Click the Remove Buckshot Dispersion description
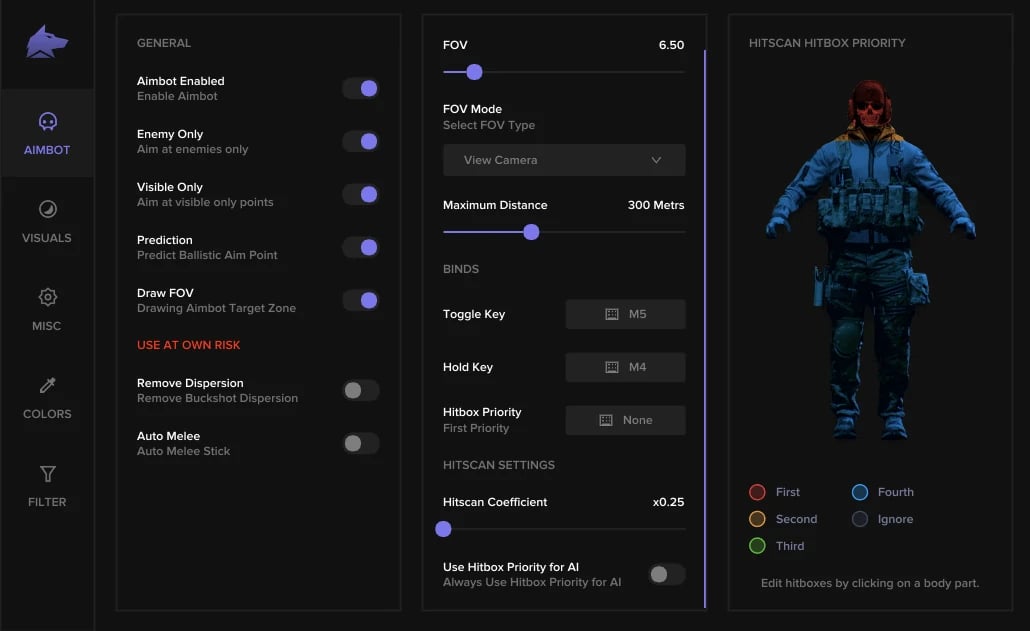The width and height of the screenshot is (1030, 631). (217, 398)
